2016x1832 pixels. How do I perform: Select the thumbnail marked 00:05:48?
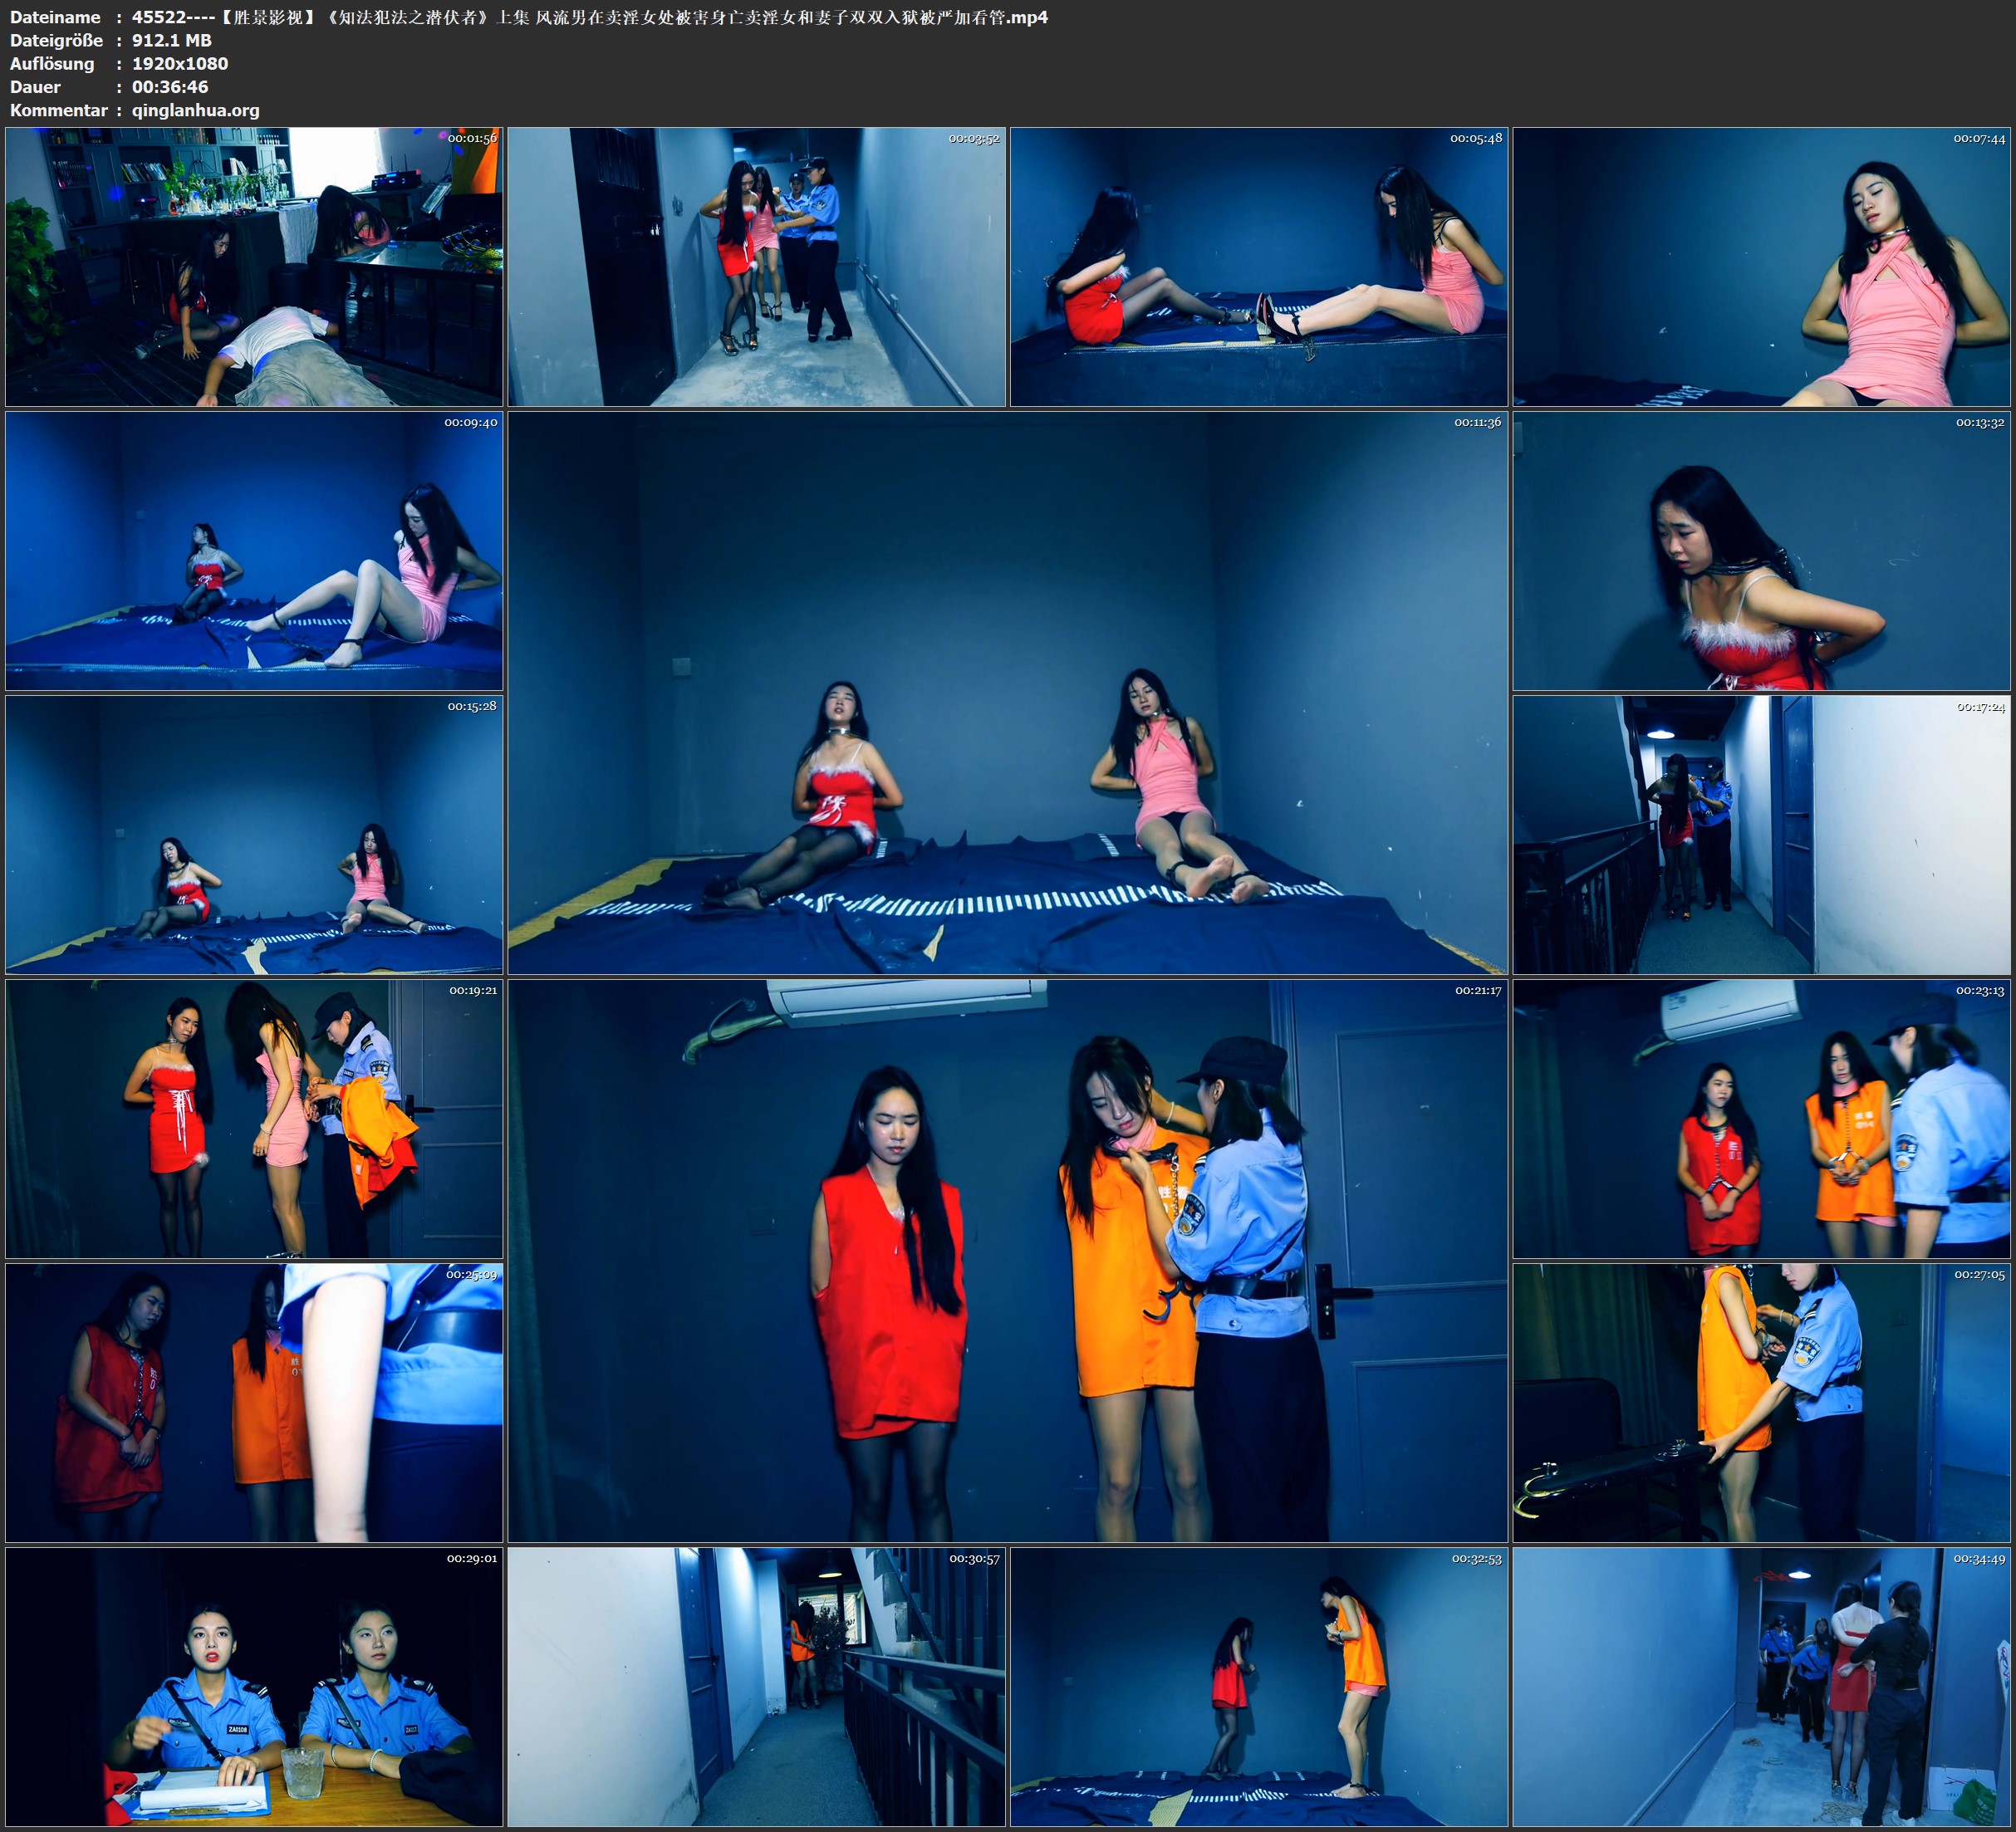coord(1259,266)
